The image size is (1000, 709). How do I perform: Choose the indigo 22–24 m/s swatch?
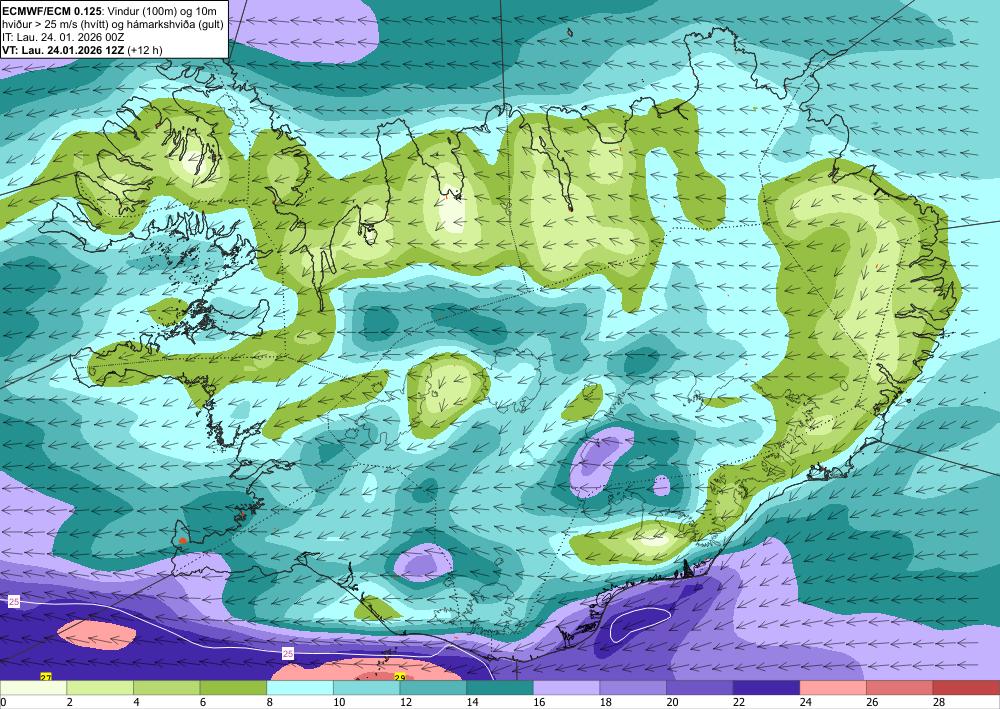(766, 688)
